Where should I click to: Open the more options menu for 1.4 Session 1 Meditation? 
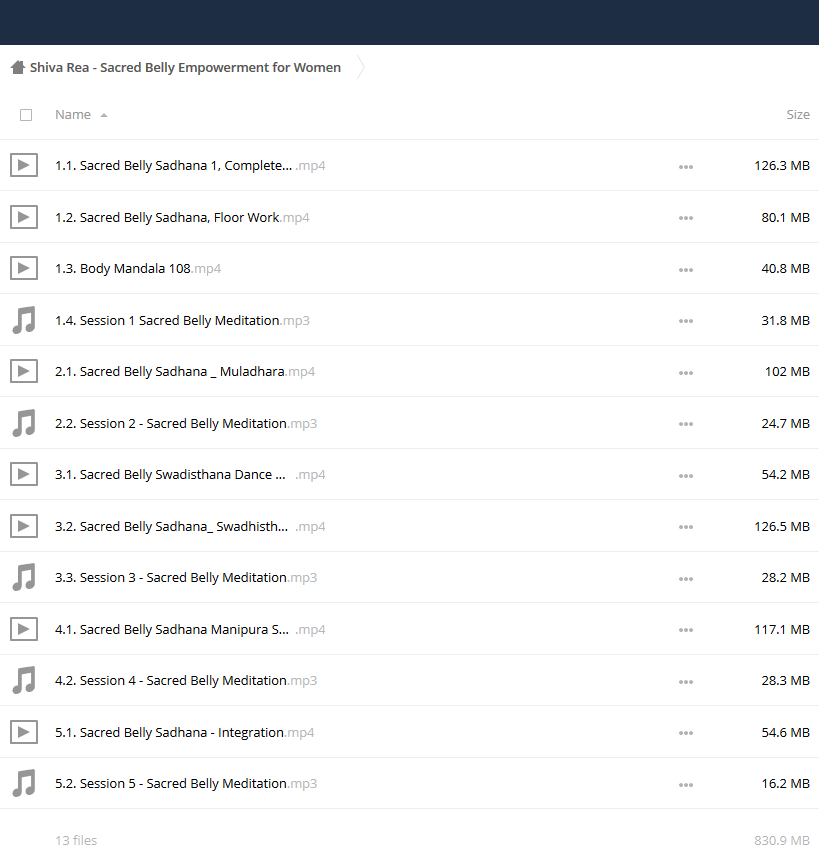686,321
